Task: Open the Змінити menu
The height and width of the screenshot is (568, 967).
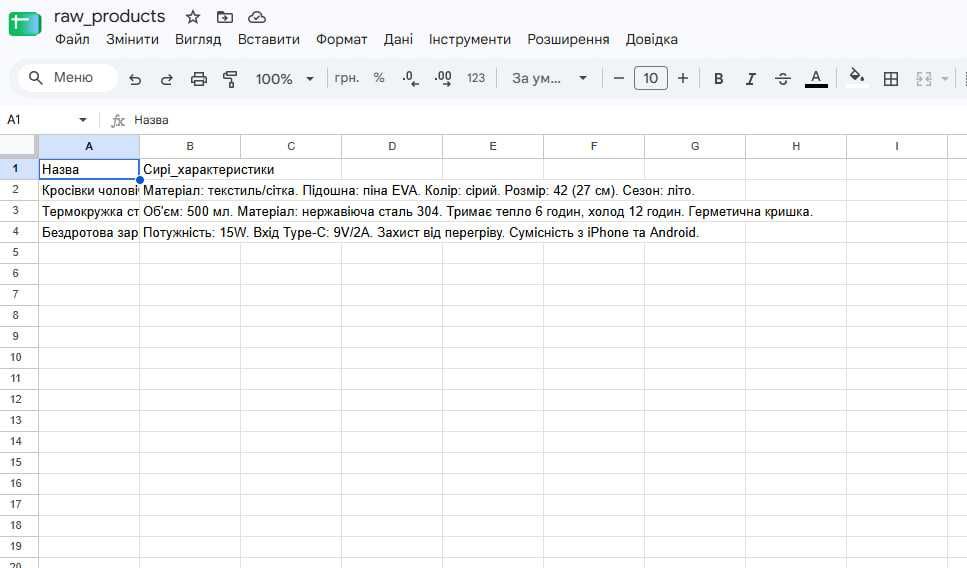Action: point(132,39)
